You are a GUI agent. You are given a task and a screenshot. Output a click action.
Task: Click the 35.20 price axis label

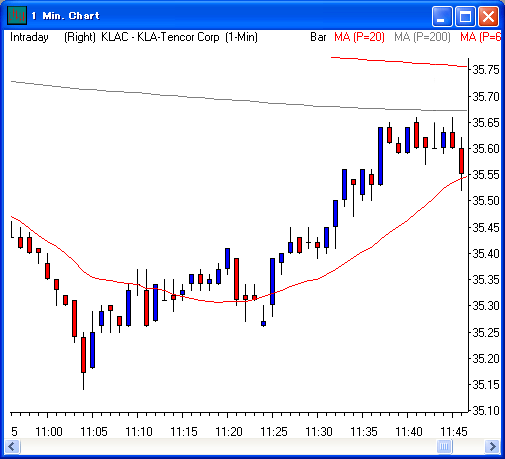(x=486, y=359)
